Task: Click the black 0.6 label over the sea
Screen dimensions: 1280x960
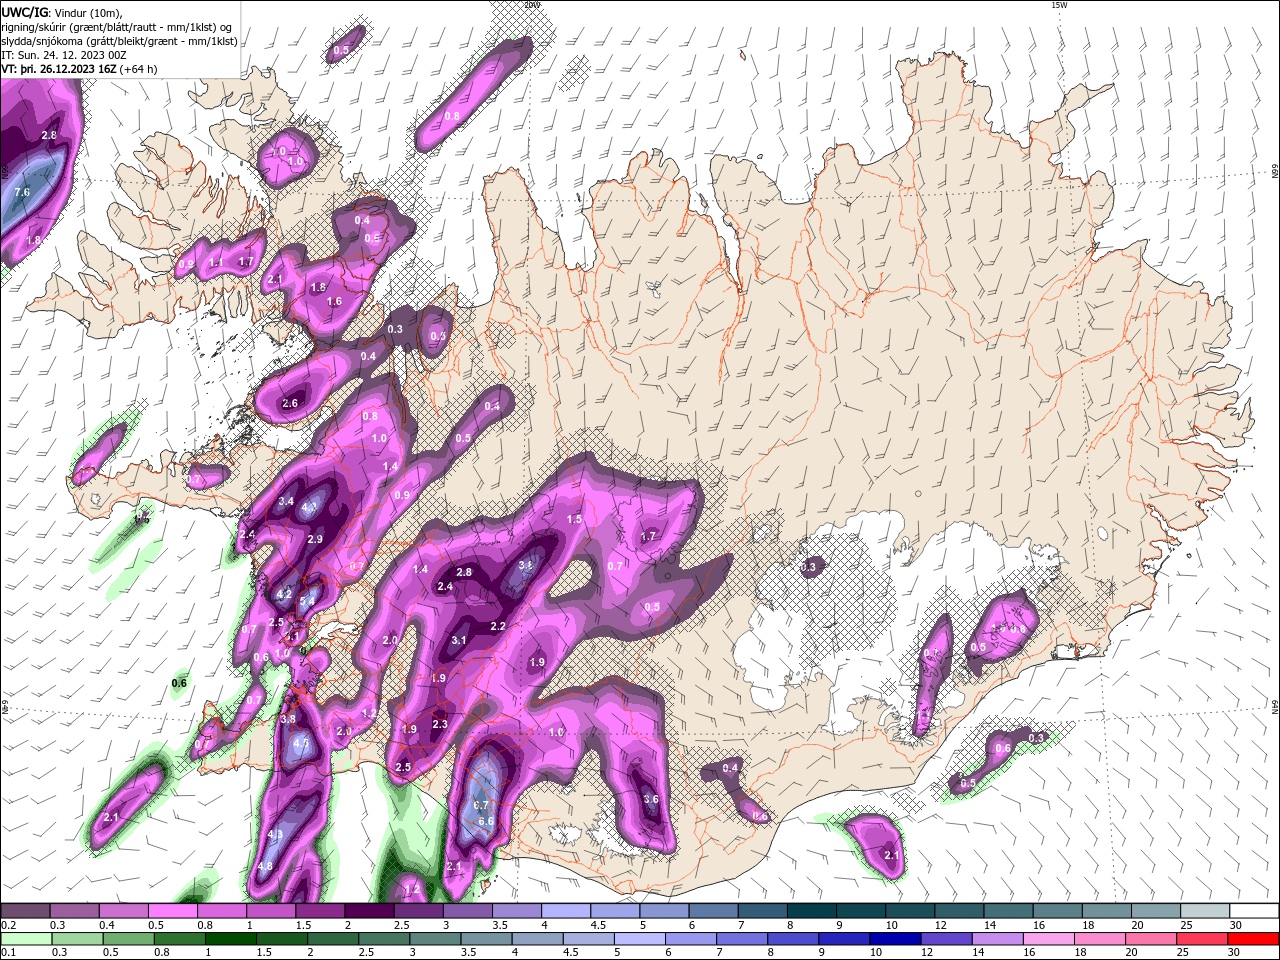Action: (179, 684)
